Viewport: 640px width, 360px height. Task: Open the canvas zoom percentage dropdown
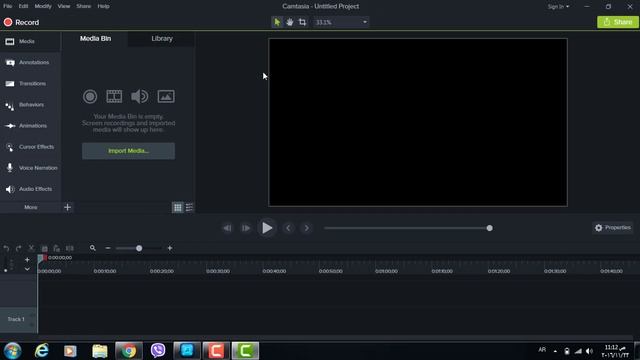pyautogui.click(x=341, y=22)
